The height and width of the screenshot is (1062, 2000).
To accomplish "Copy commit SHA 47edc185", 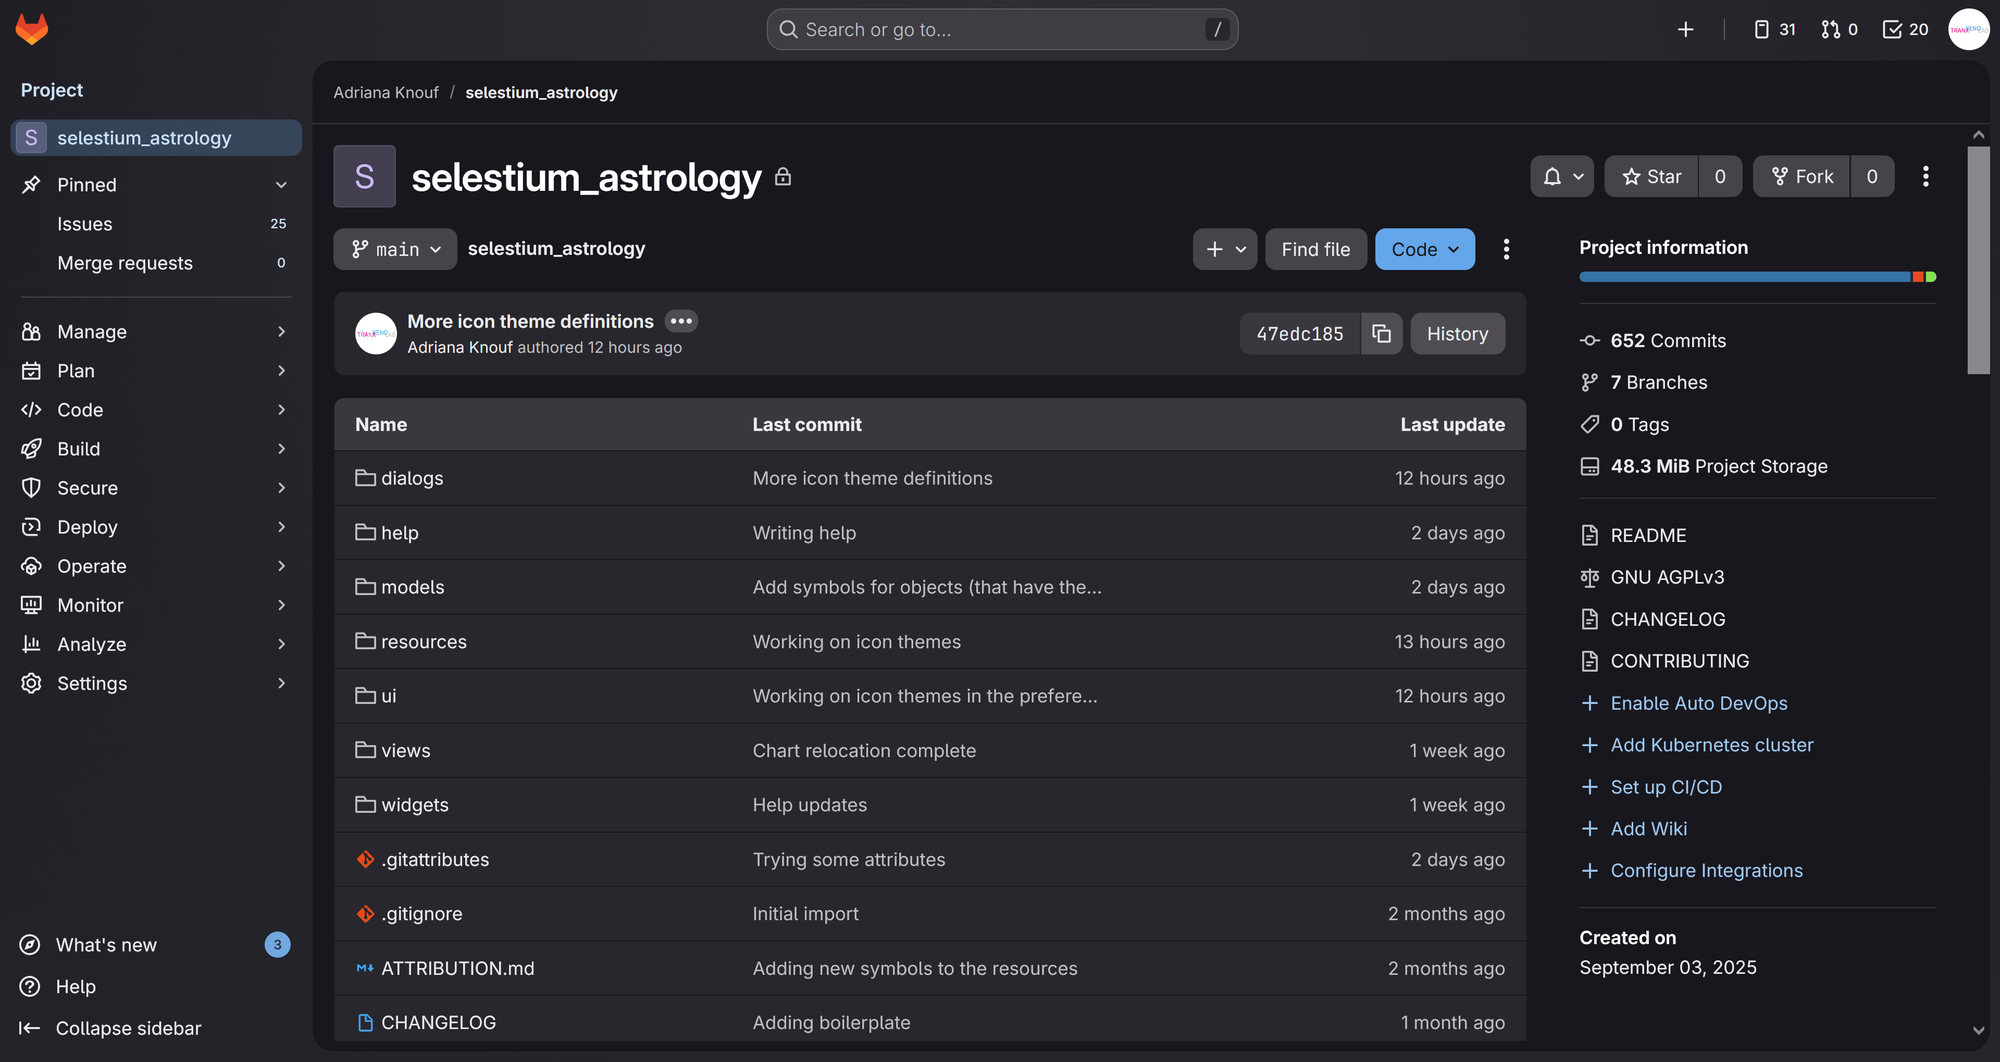I will [1381, 334].
